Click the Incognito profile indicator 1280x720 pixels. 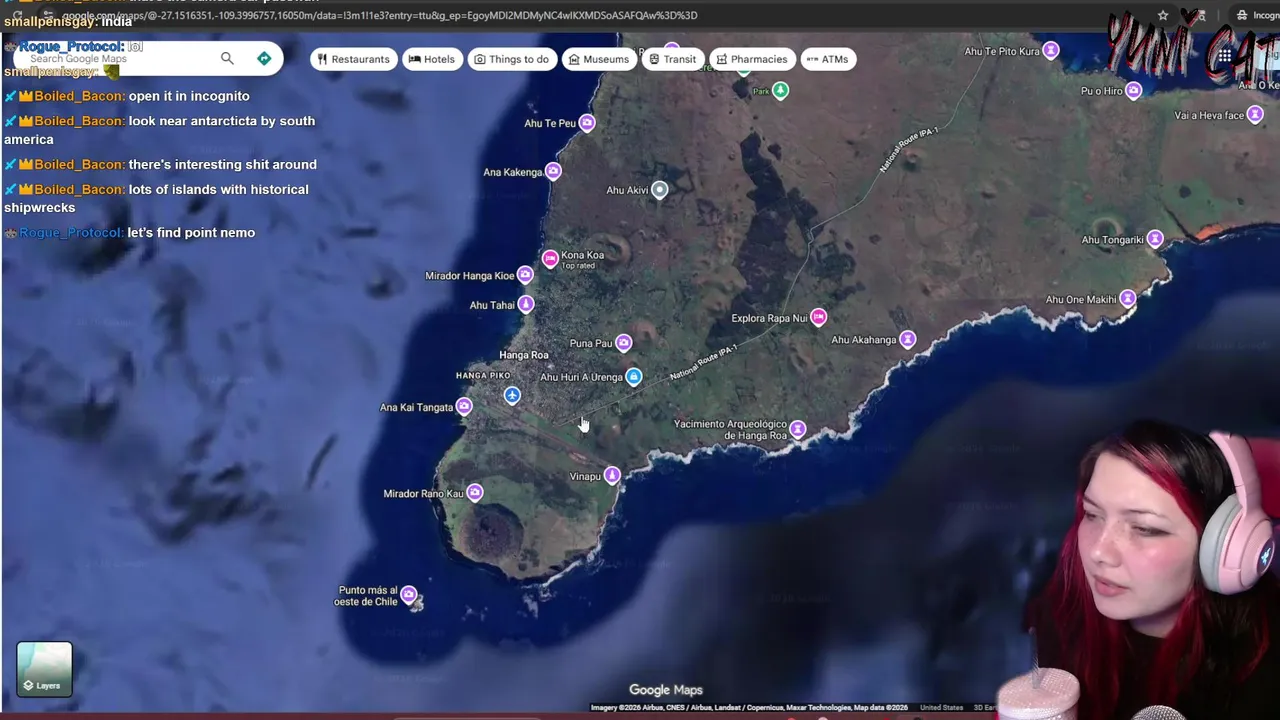pyautogui.click(x=1257, y=15)
